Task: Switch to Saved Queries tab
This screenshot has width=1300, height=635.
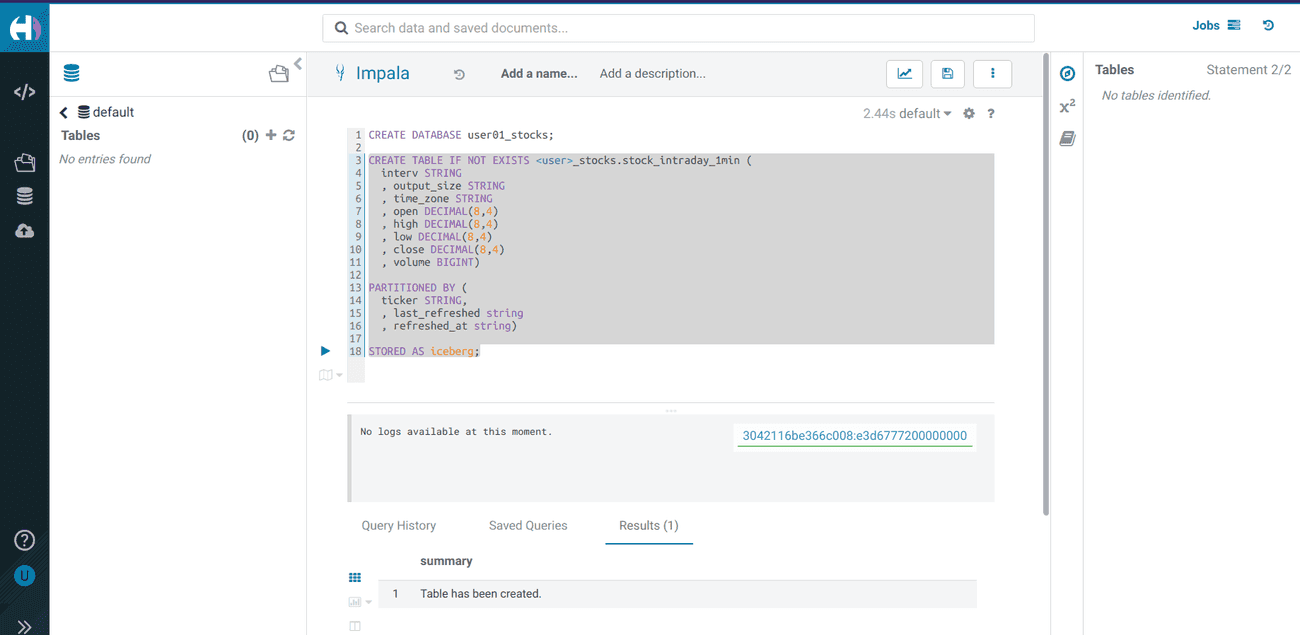Action: 528,525
